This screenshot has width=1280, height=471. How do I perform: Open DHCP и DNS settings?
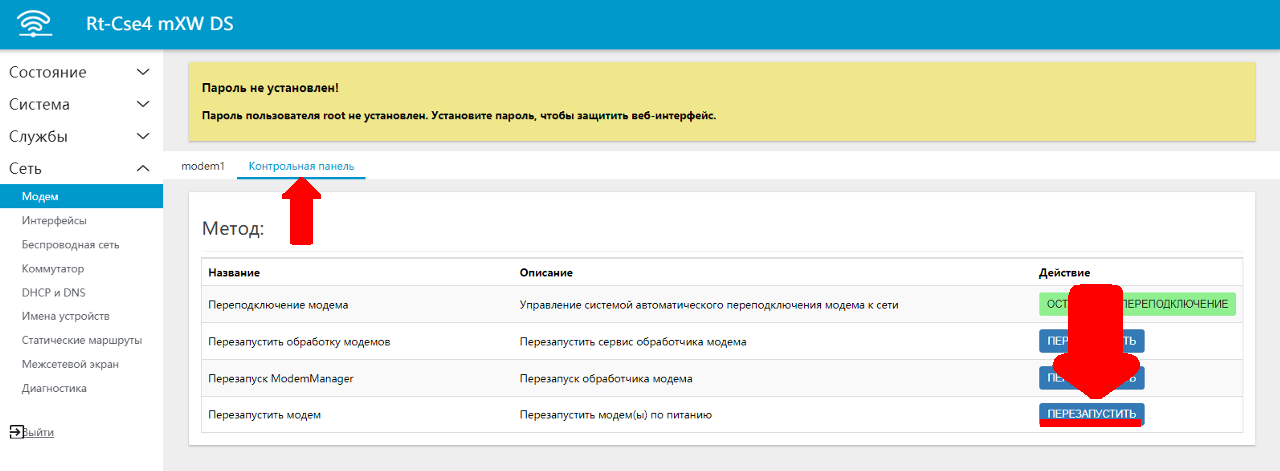click(56, 292)
